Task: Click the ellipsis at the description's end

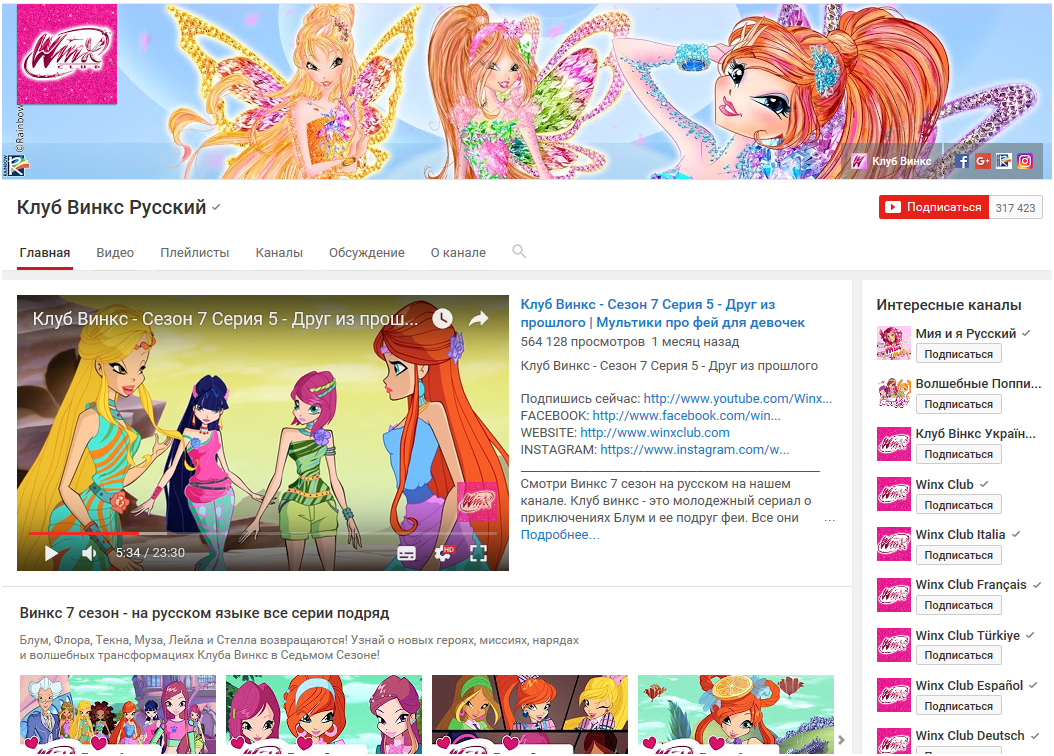Action: click(x=829, y=519)
